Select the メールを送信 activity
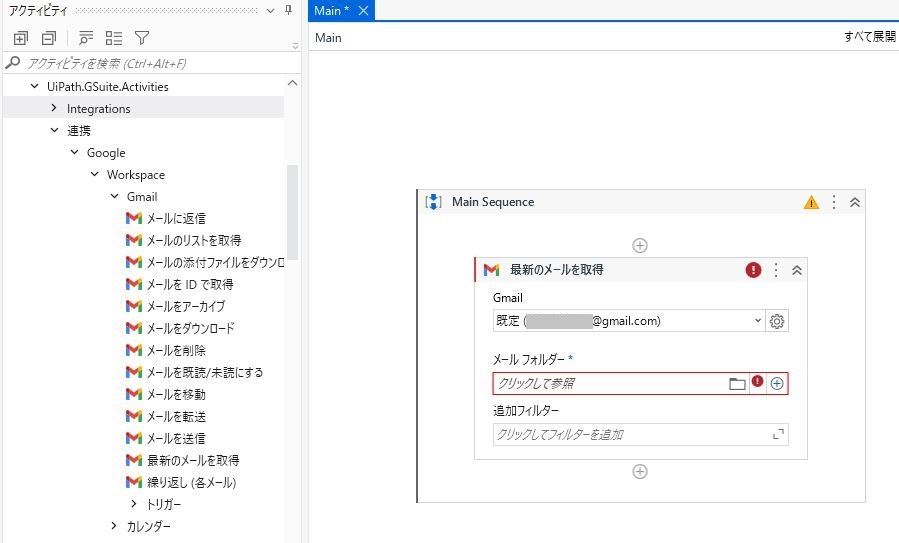This screenshot has width=899, height=543. (x=165, y=438)
